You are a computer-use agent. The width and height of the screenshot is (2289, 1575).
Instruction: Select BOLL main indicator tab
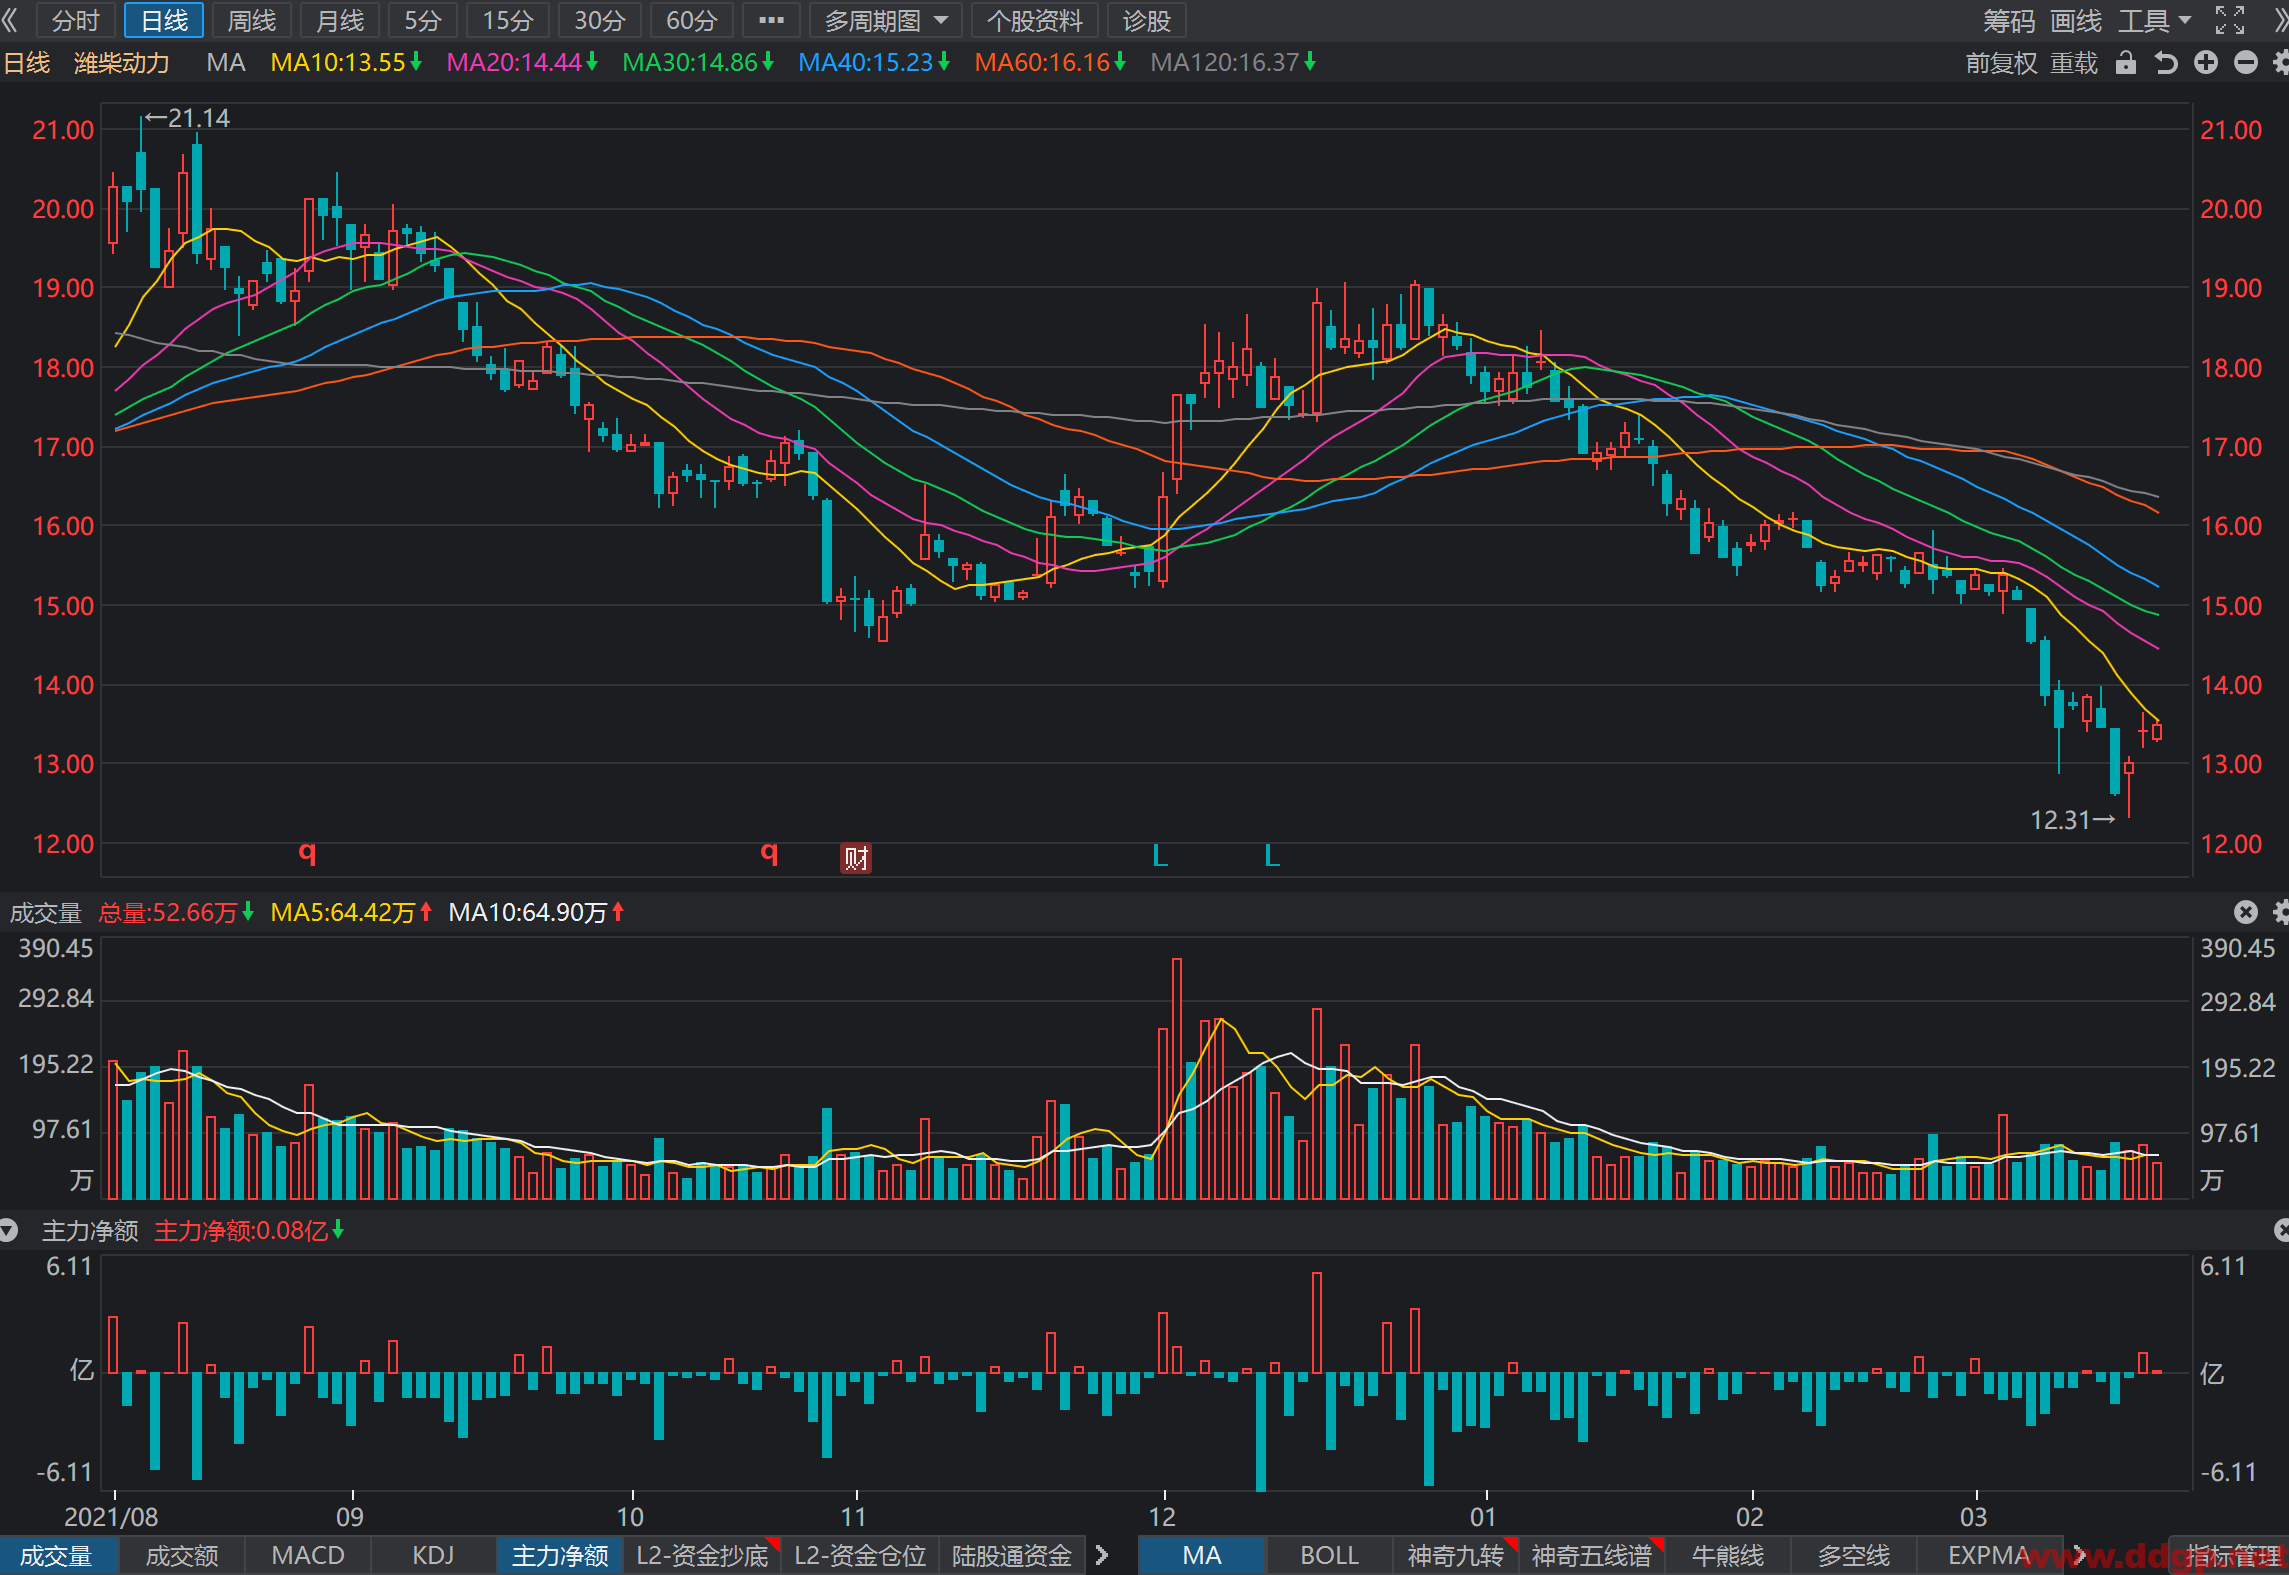pos(1329,1556)
